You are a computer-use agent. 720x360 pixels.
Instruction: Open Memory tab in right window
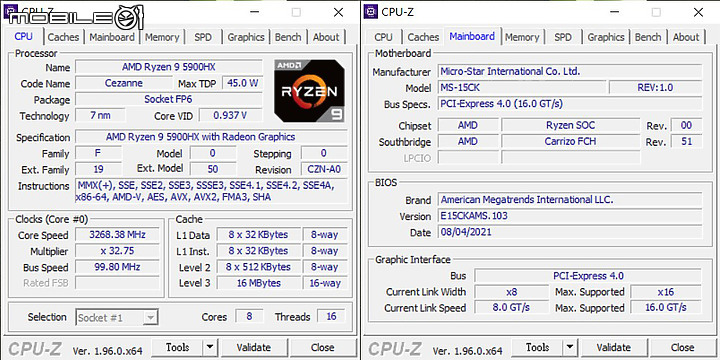[522, 37]
